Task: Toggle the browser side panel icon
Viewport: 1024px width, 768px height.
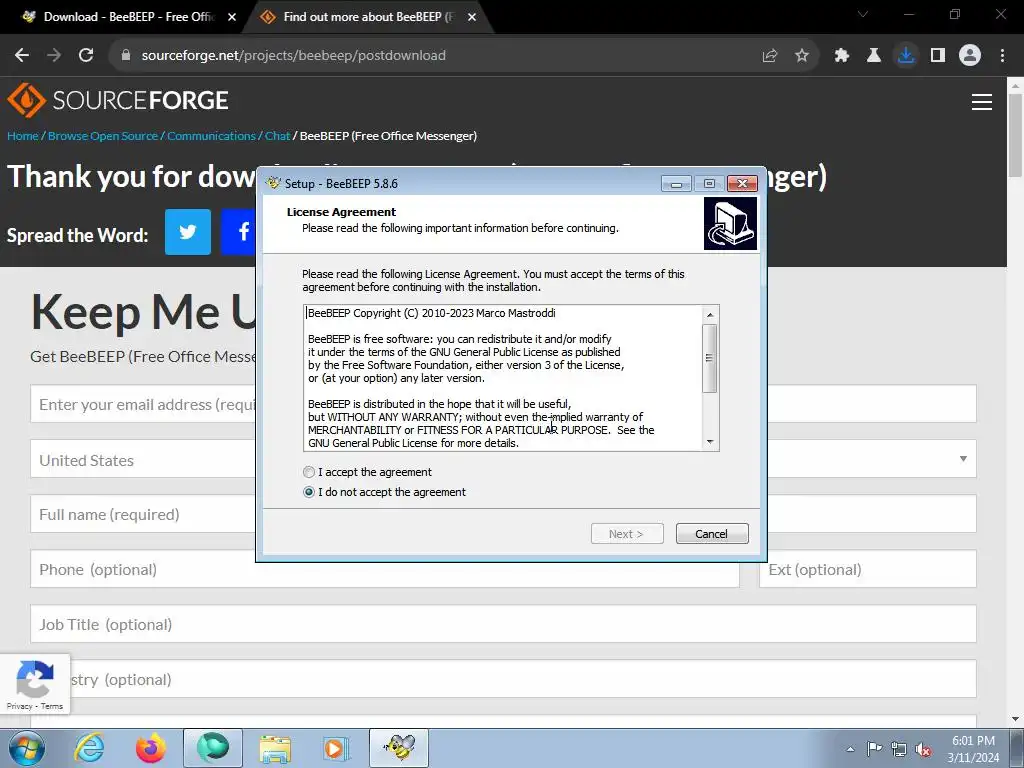Action: coord(938,56)
